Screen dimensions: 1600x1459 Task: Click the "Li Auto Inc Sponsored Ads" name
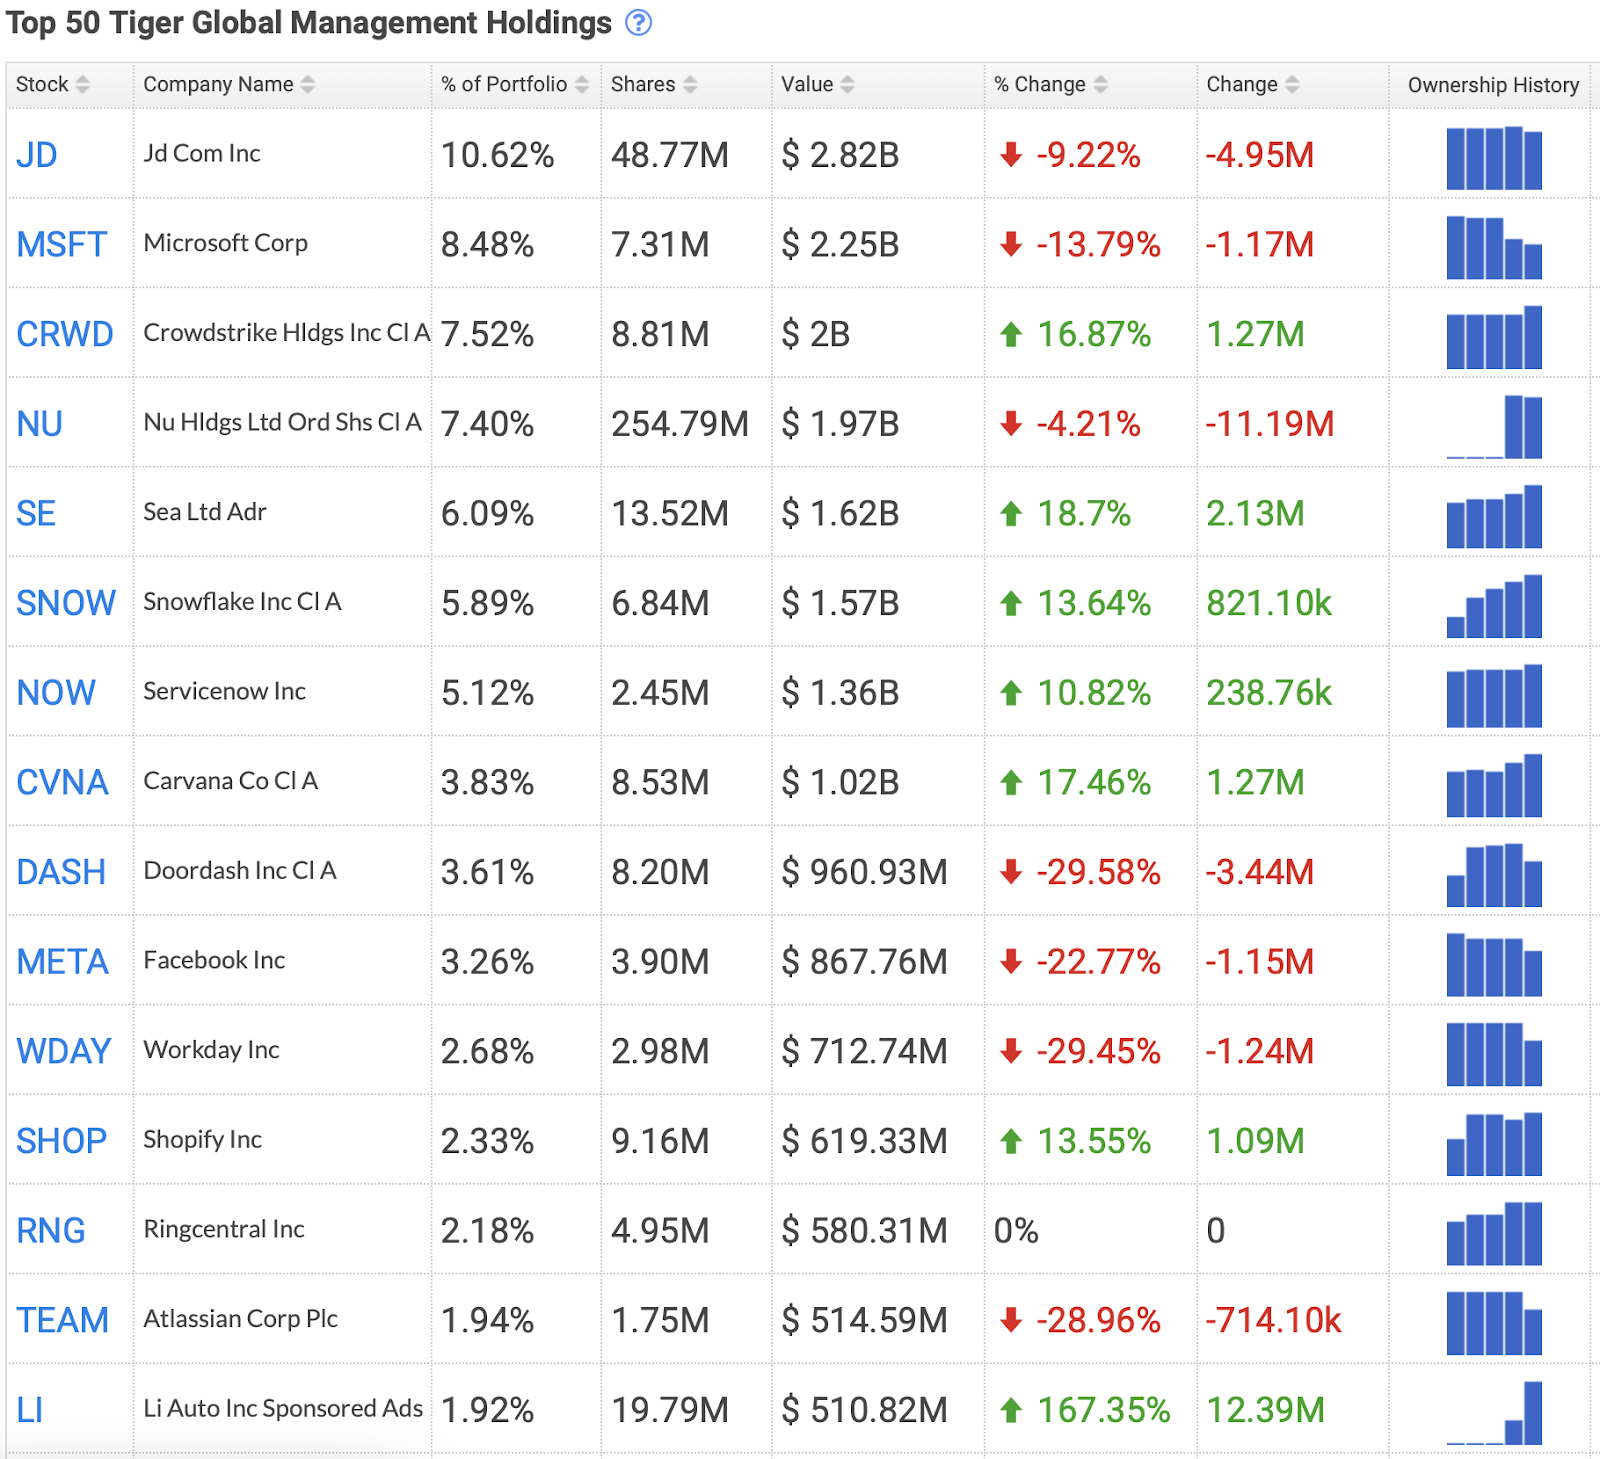click(x=284, y=1408)
